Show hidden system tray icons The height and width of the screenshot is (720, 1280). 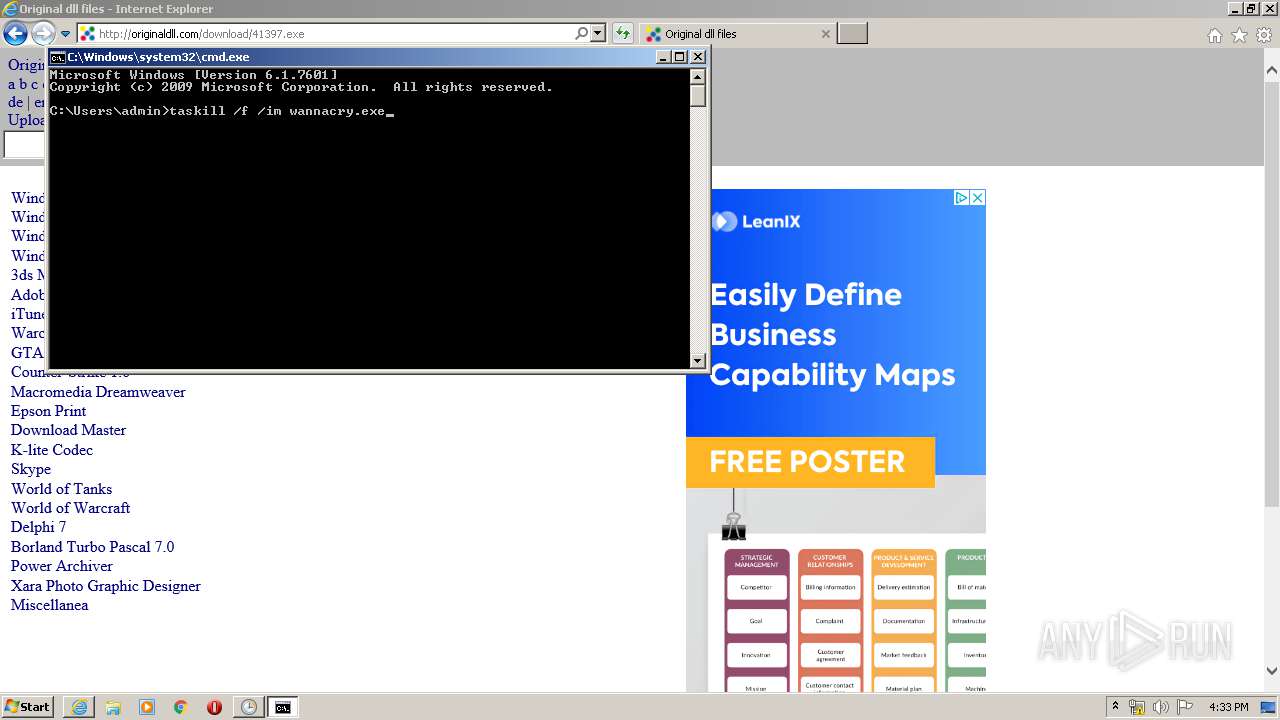tap(1115, 707)
